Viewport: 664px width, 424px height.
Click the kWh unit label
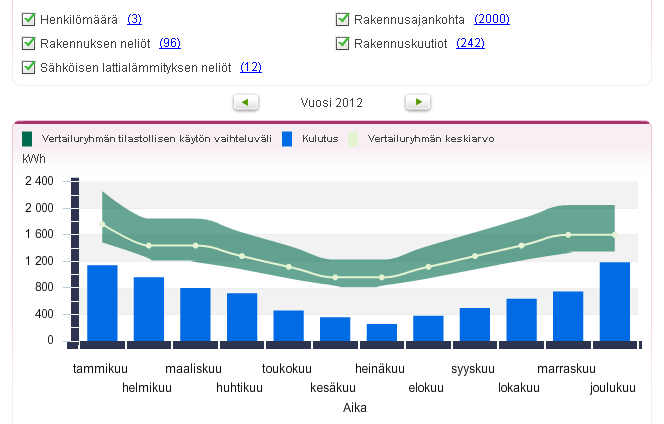point(33,159)
